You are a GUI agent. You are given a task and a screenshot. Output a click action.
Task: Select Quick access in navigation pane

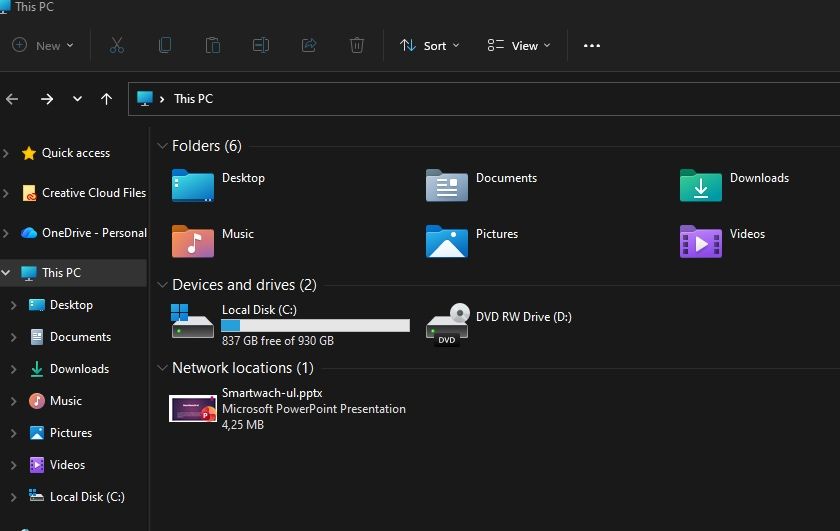pos(76,153)
